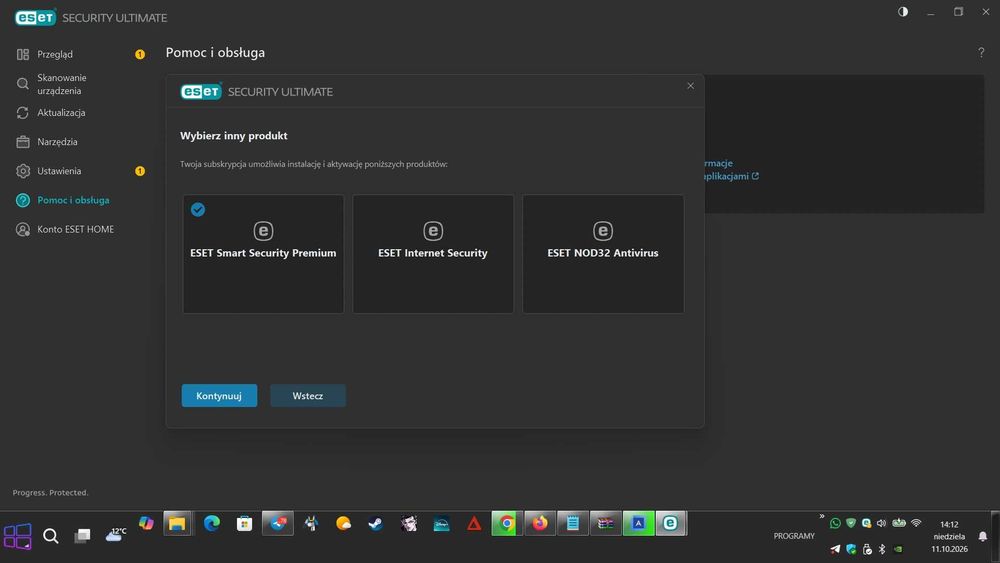1000x563 pixels.
Task: Open Microsoft Edge on the taskbar
Action: pyautogui.click(x=212, y=523)
